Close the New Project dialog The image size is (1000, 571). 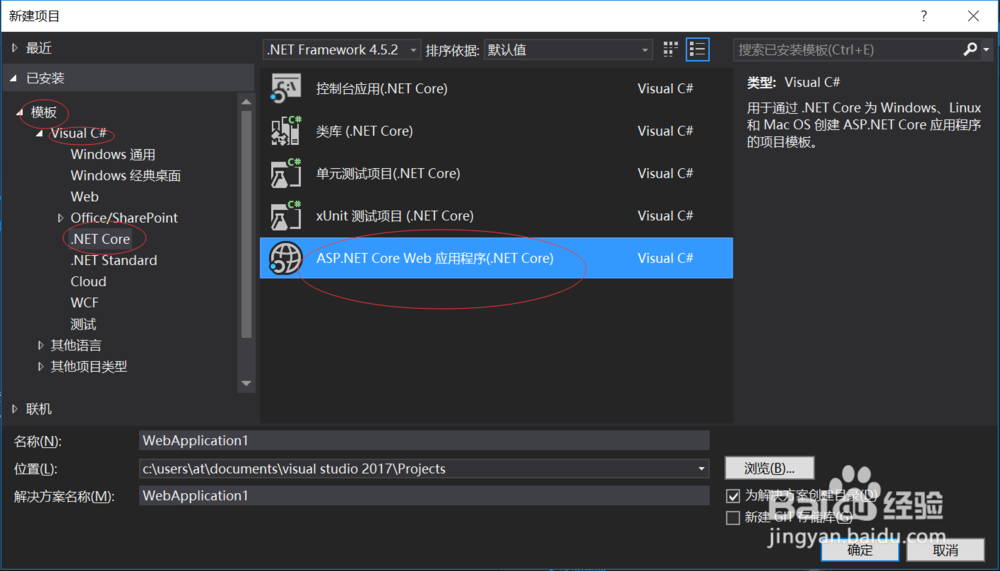(x=973, y=16)
